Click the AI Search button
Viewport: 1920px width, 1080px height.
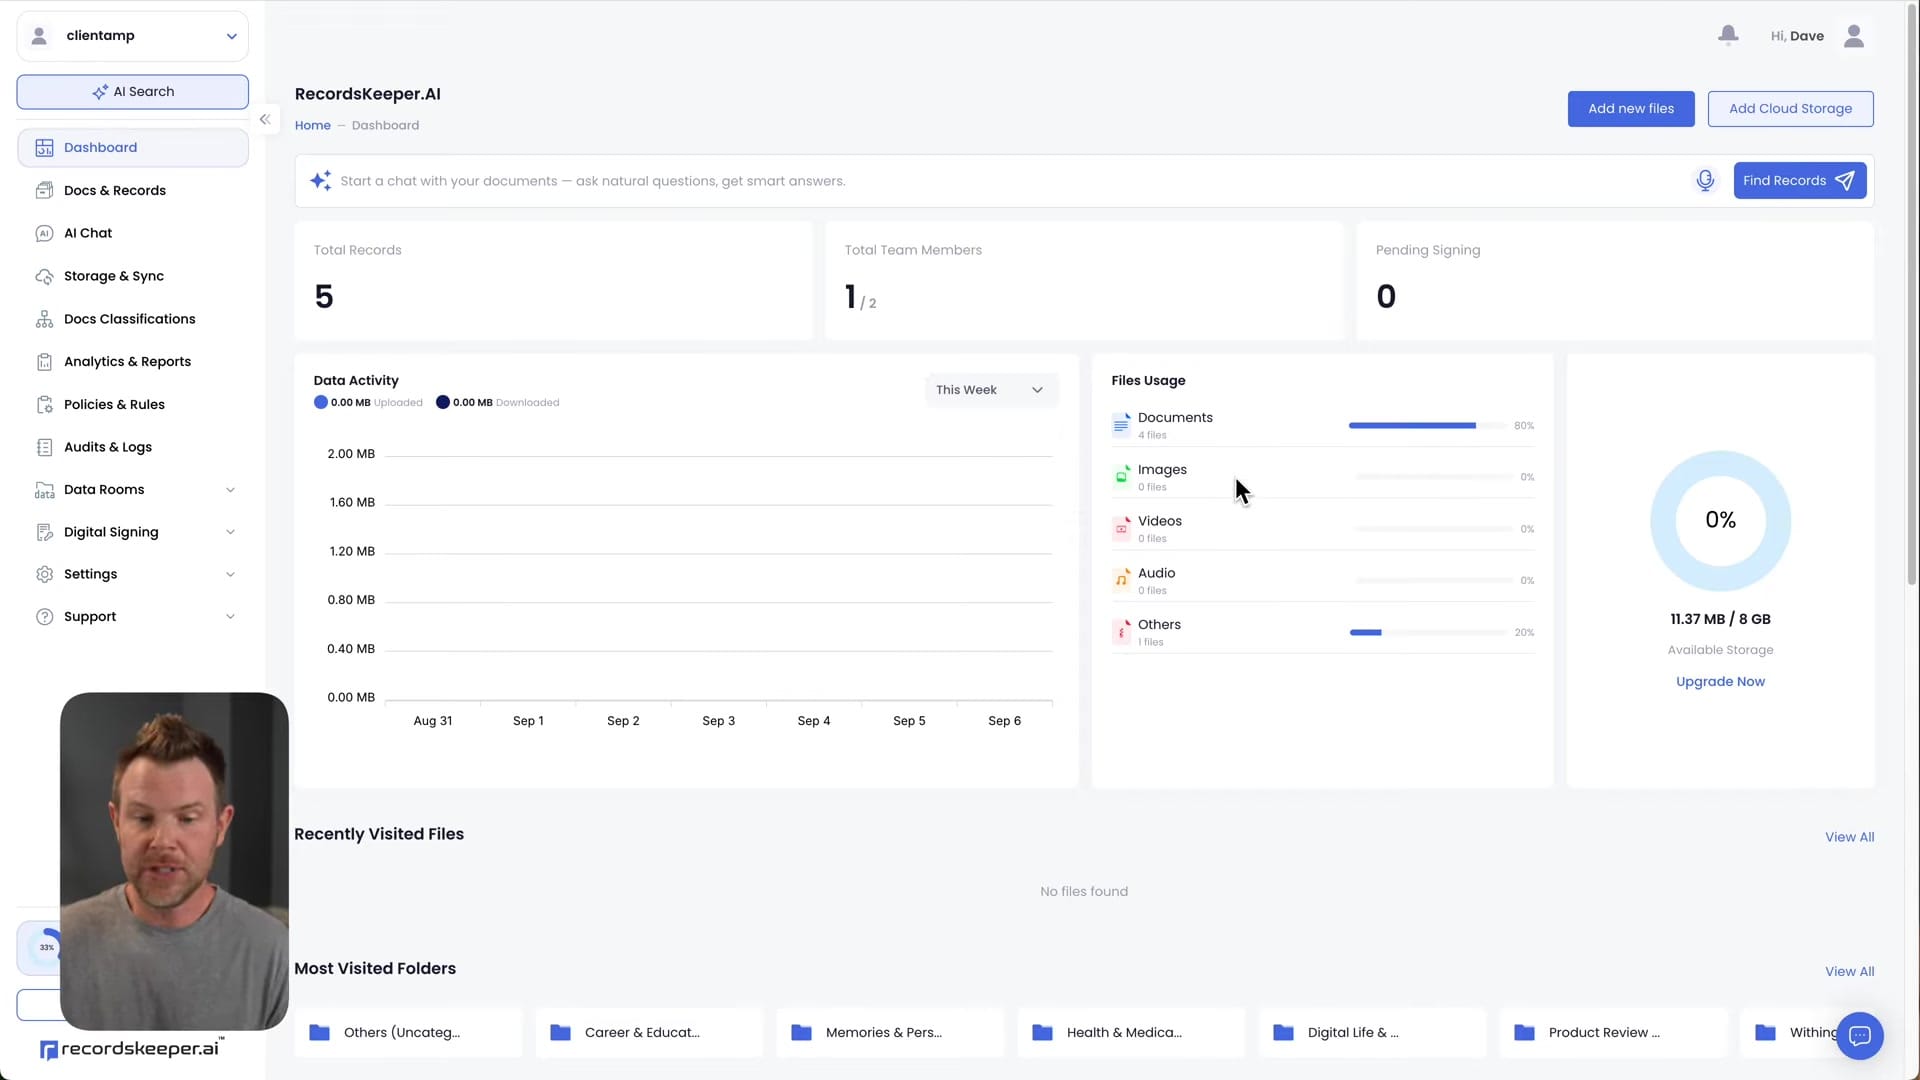[x=132, y=92]
